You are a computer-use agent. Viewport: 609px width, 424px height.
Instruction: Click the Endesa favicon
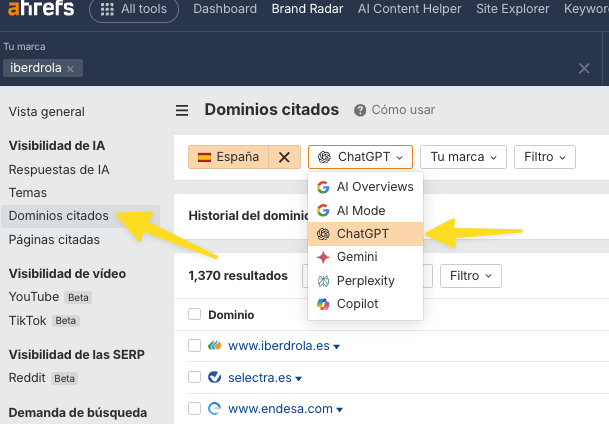click(x=214, y=408)
